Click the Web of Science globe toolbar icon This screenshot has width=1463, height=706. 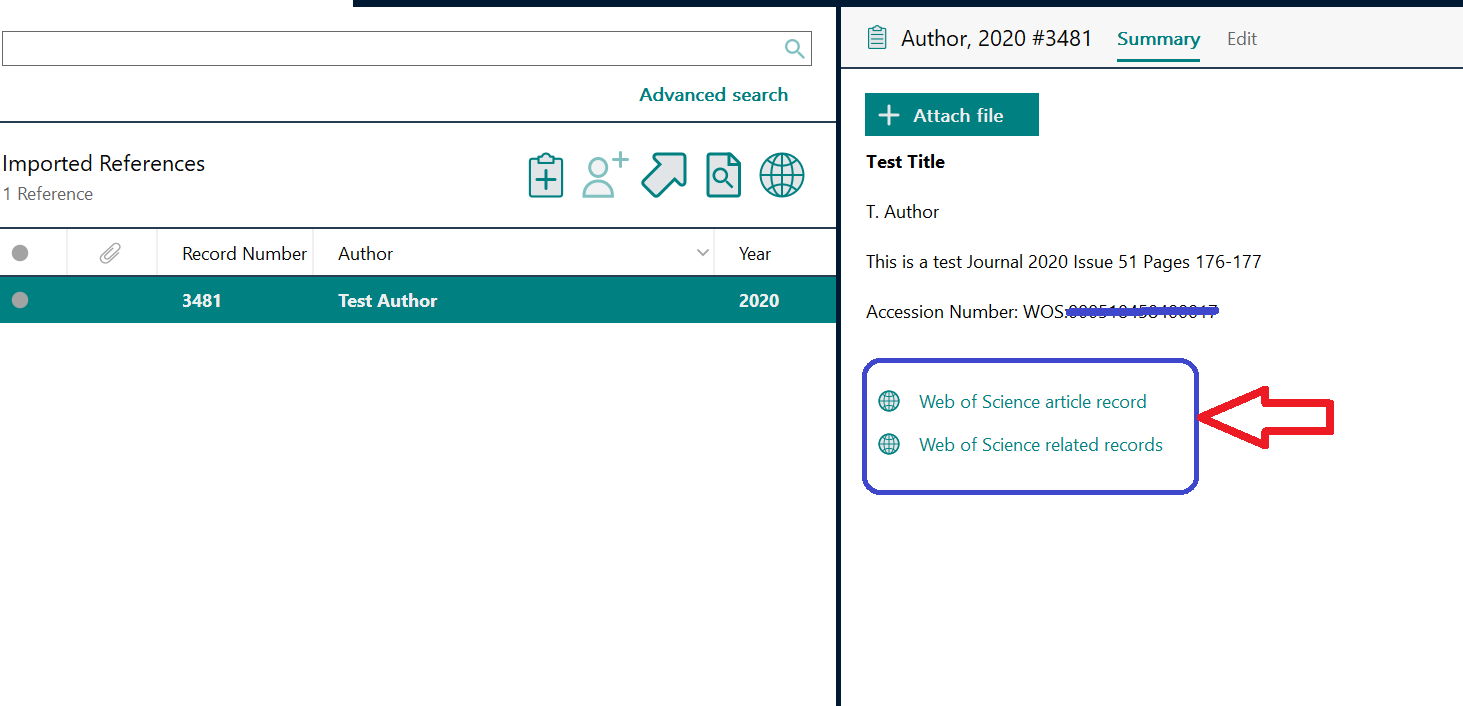pyautogui.click(x=782, y=175)
